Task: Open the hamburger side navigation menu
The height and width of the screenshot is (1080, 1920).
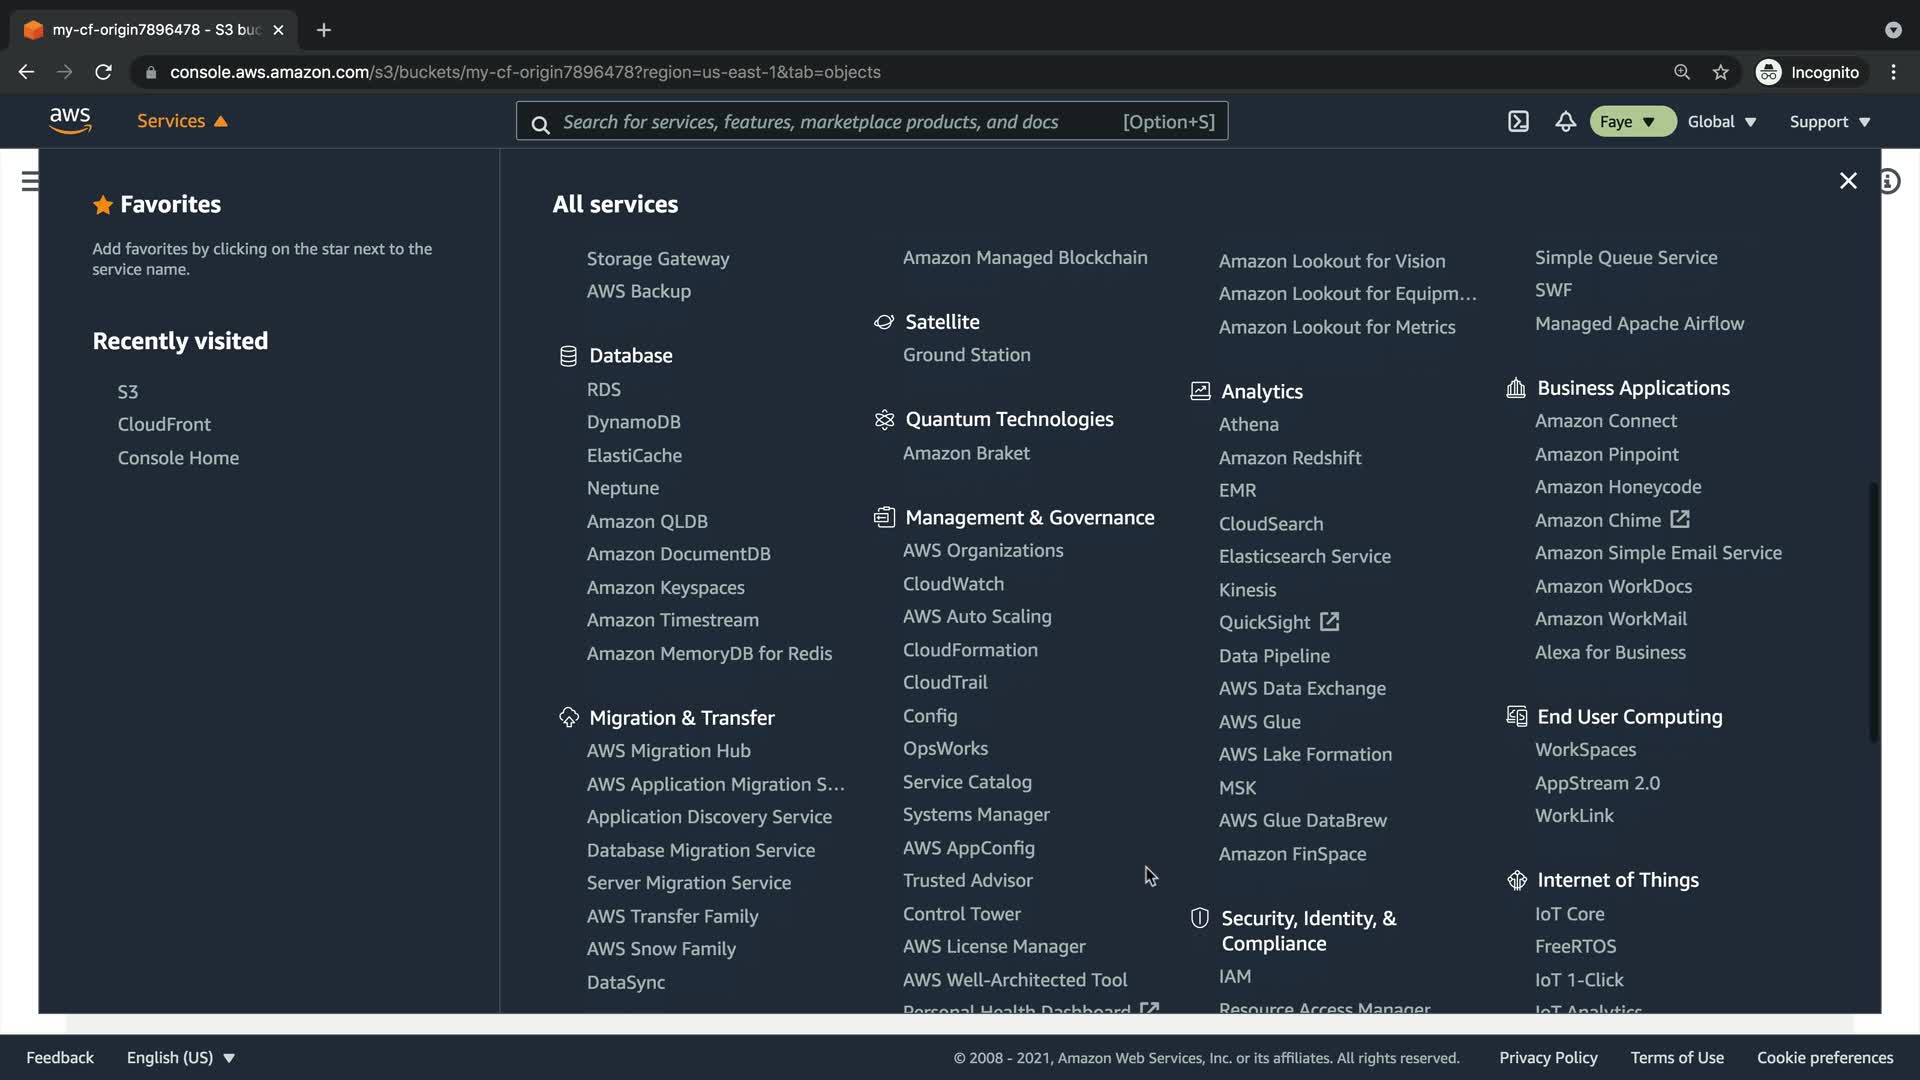Action: click(x=30, y=181)
